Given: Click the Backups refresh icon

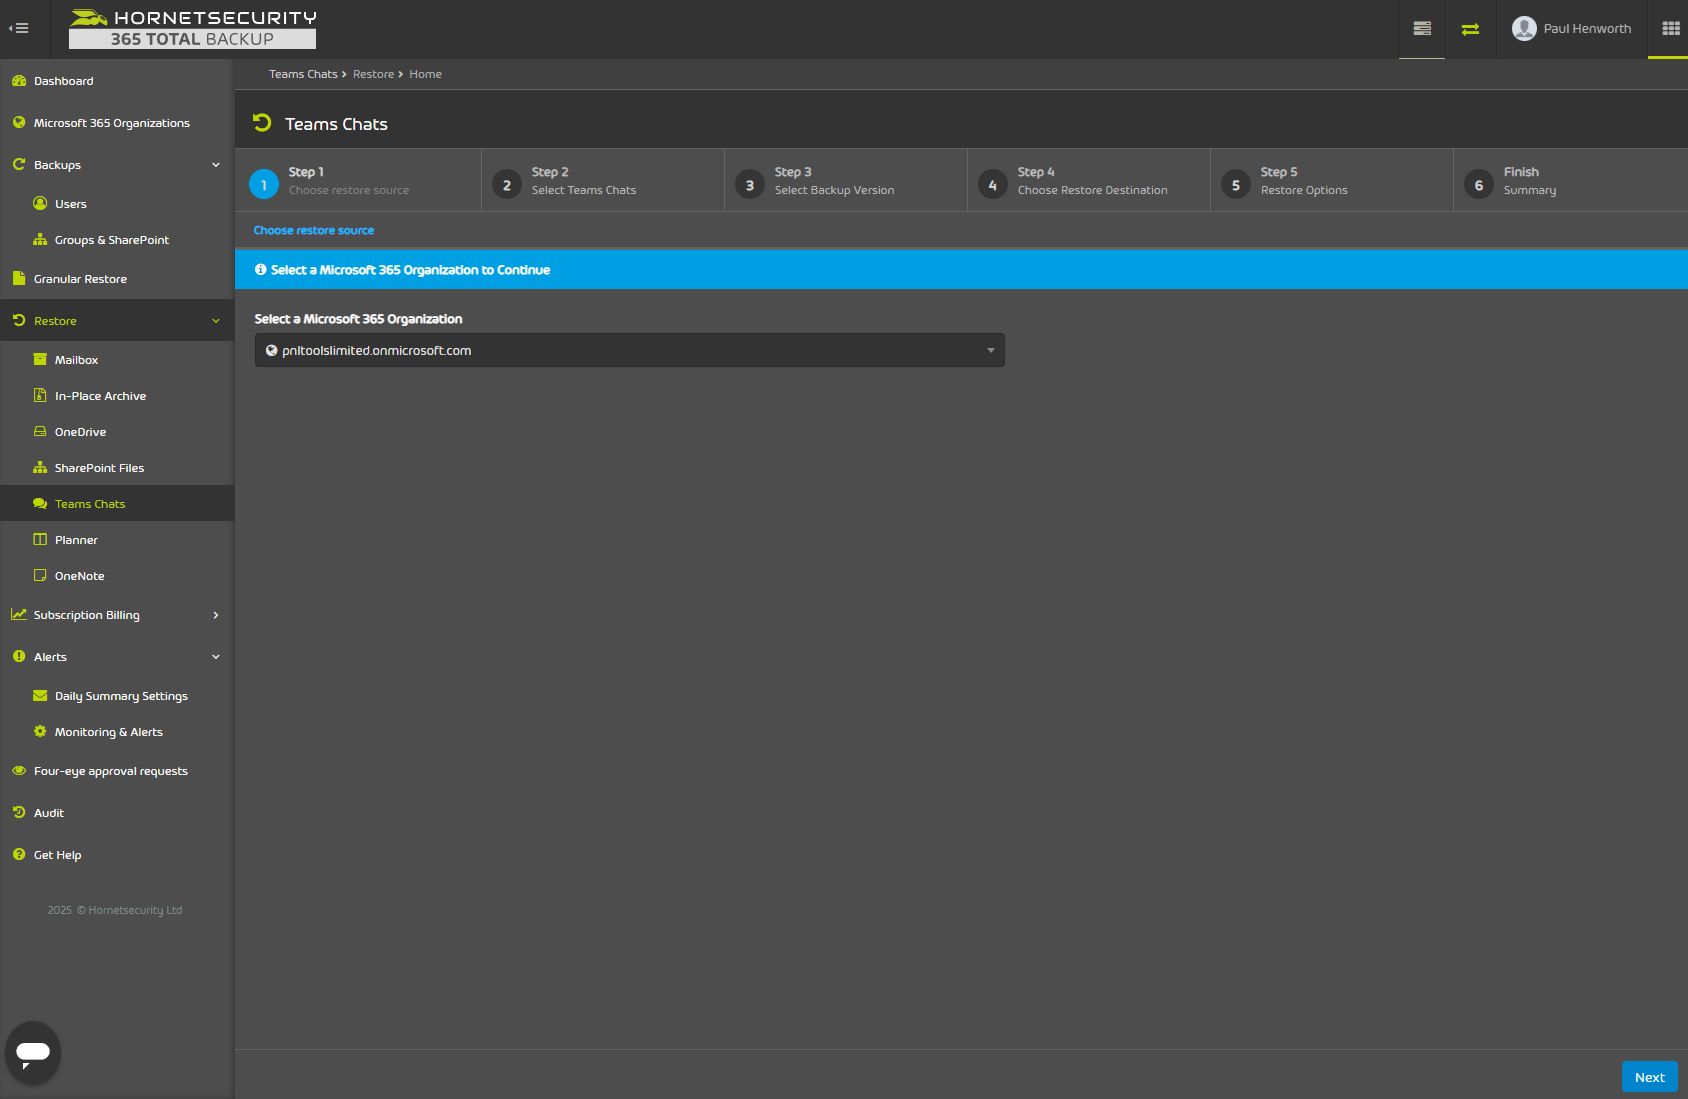Looking at the screenshot, I should pos(19,164).
